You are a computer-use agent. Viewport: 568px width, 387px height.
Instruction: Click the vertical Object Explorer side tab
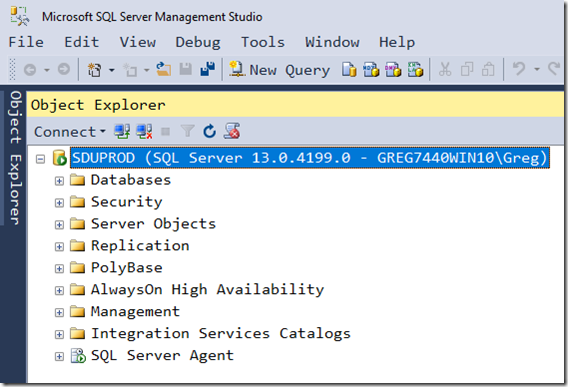click(14, 158)
